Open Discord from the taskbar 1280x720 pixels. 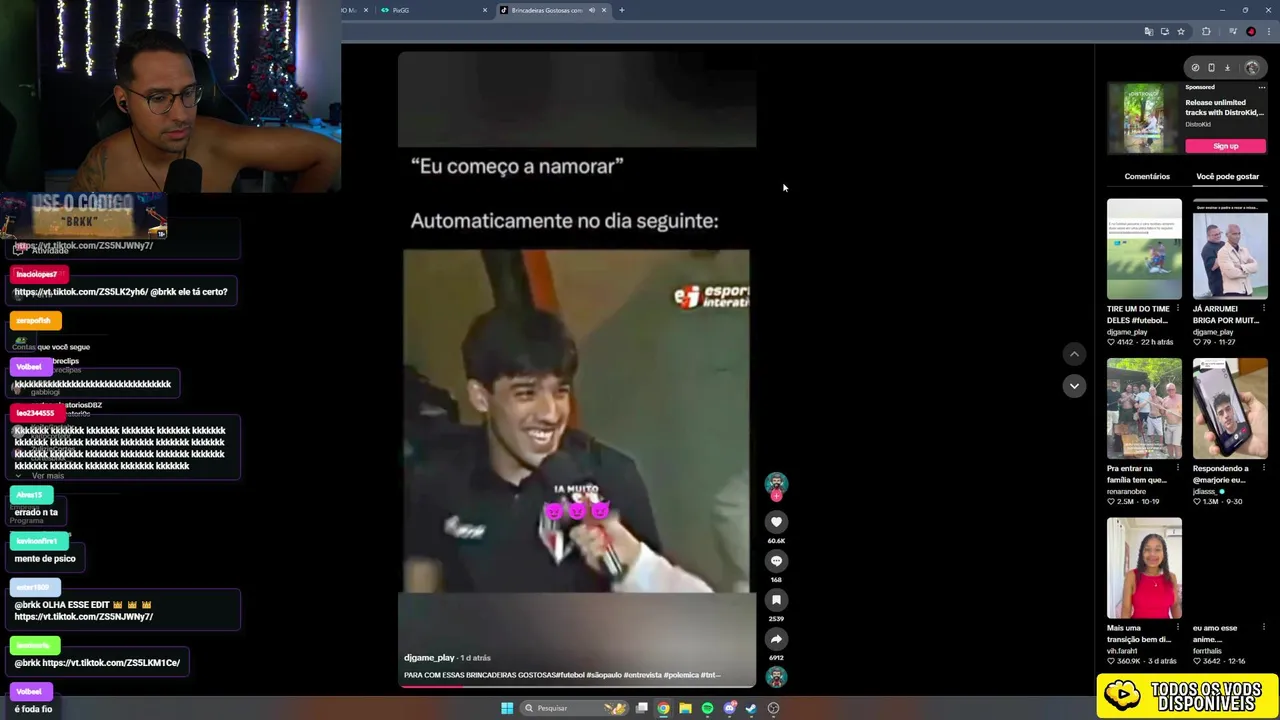(729, 708)
